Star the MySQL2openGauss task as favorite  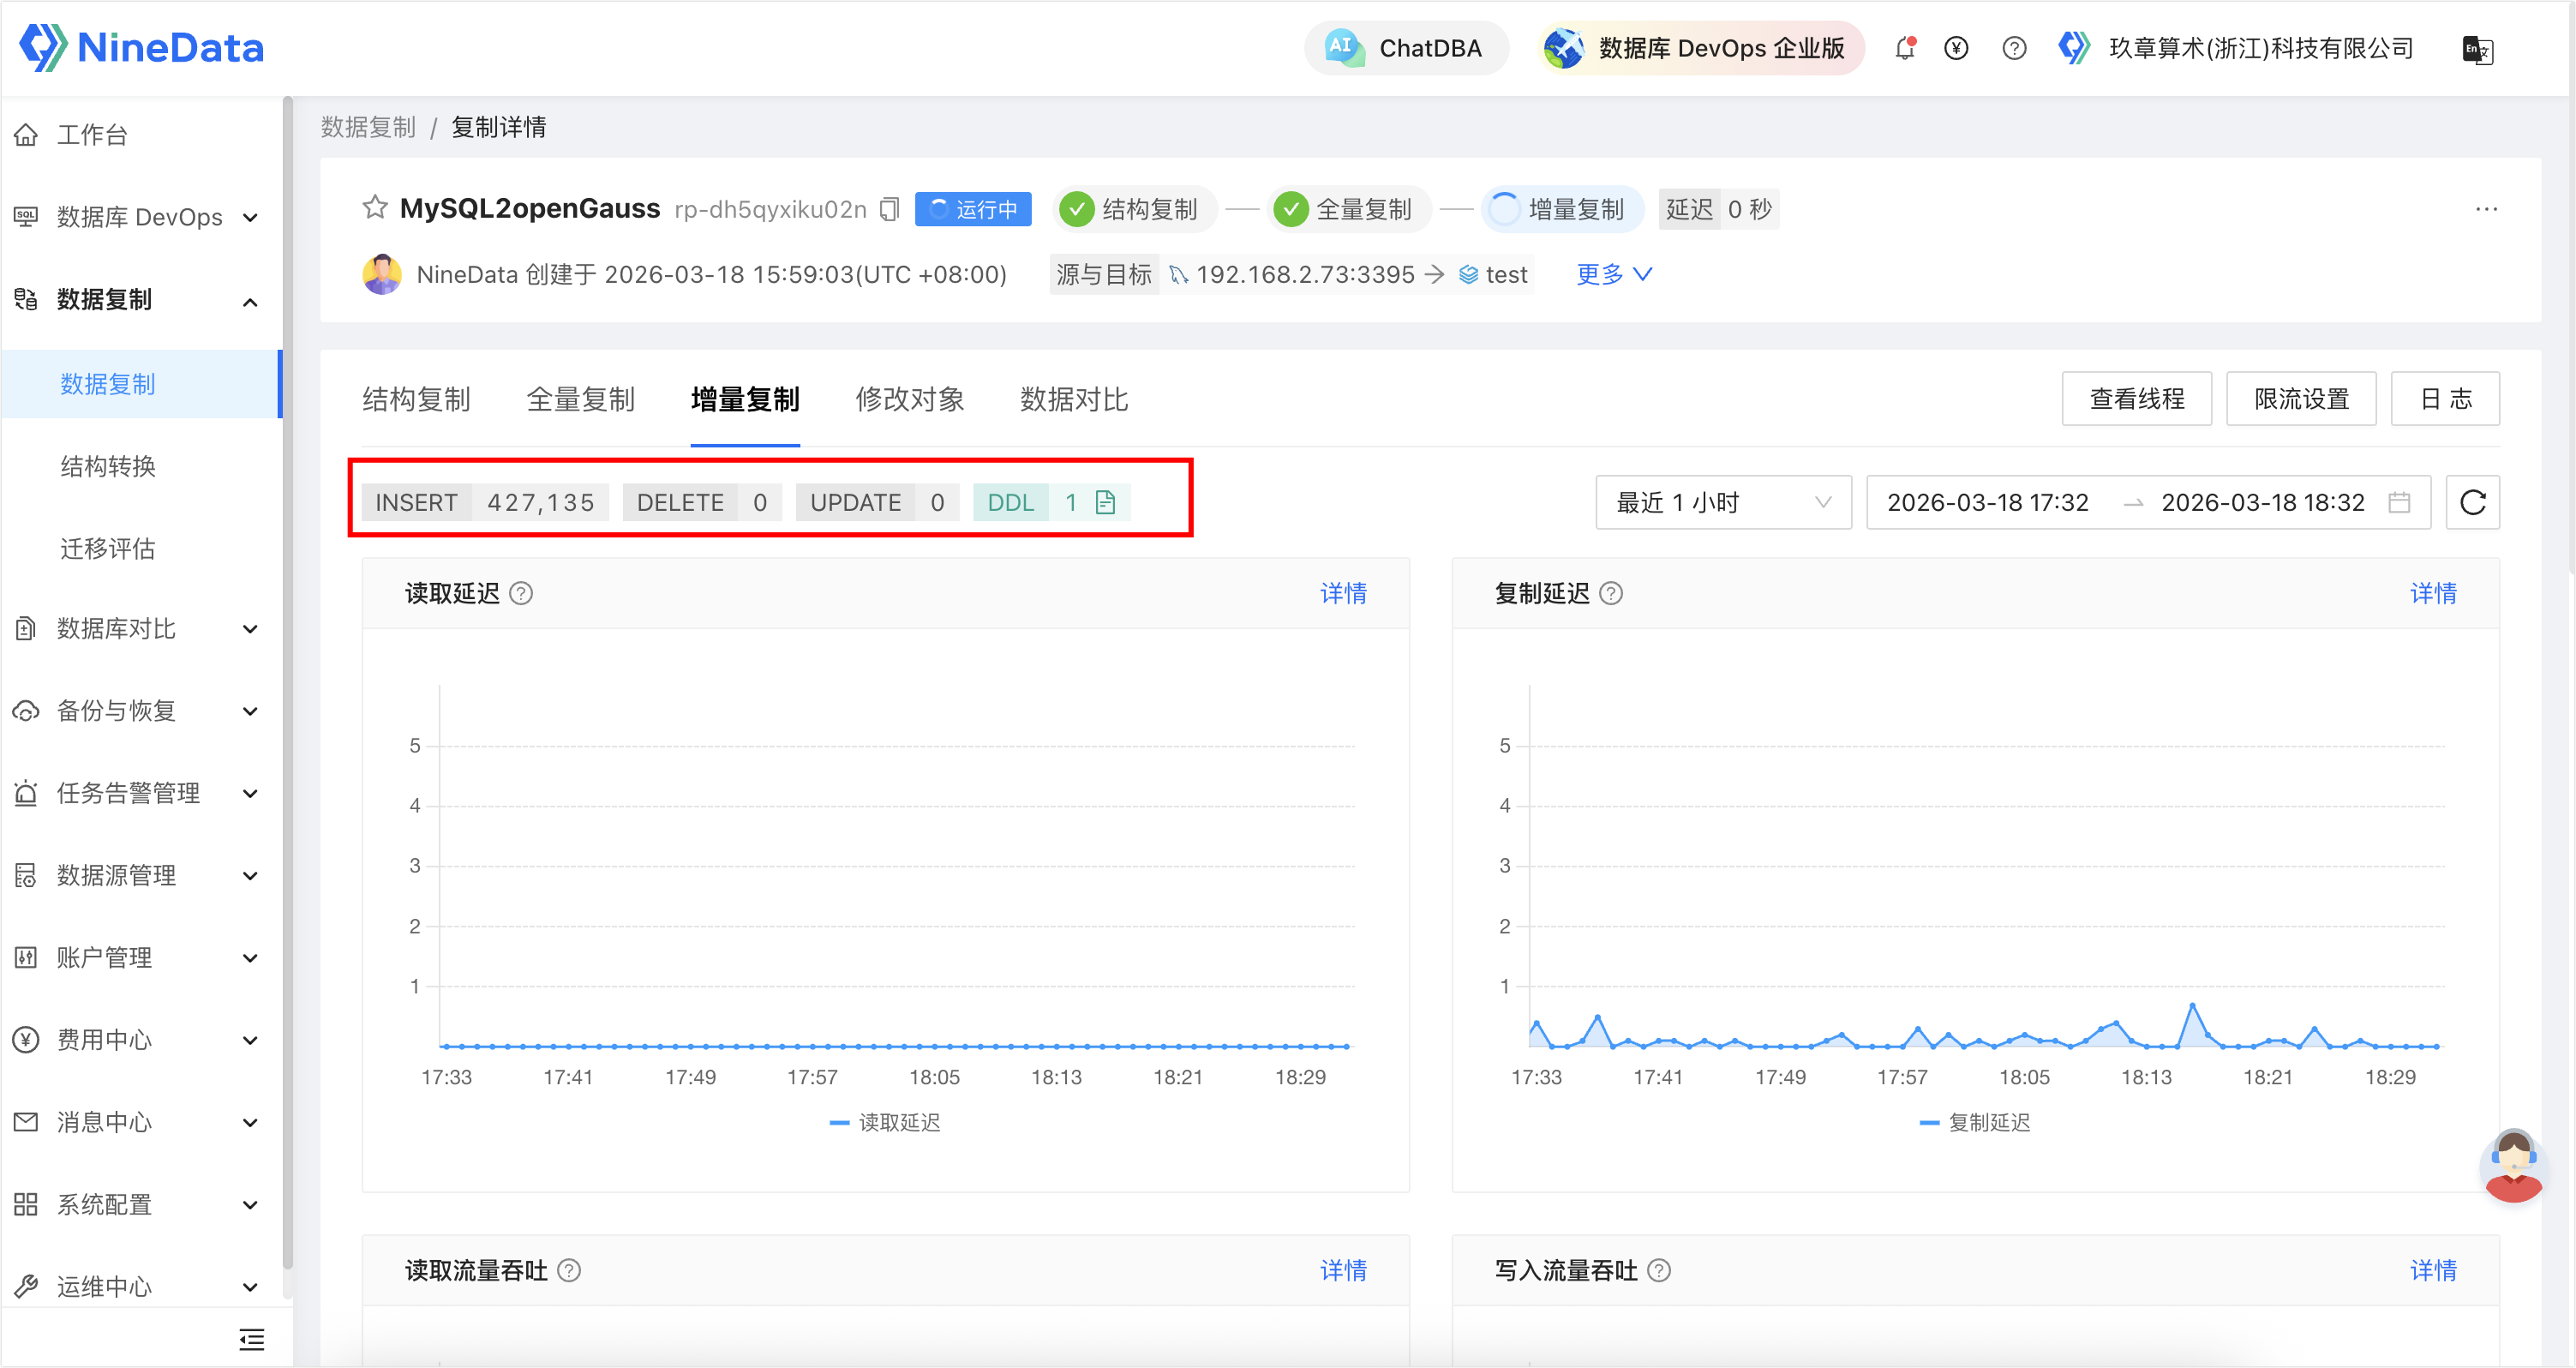pos(375,208)
